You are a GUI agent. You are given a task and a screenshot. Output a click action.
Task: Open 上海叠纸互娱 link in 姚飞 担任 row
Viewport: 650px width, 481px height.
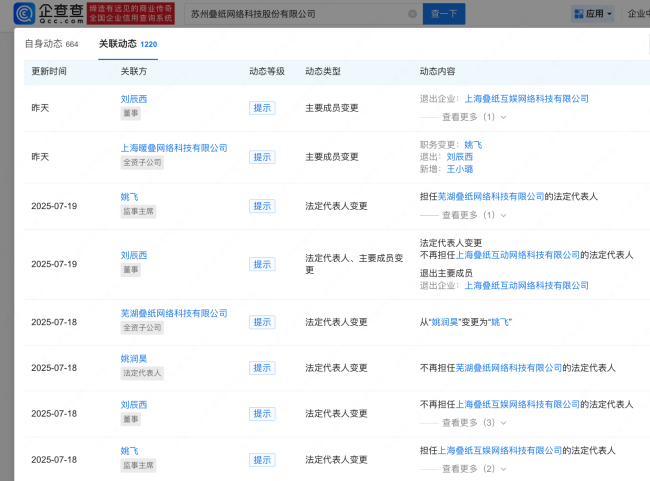pyautogui.click(x=500, y=450)
